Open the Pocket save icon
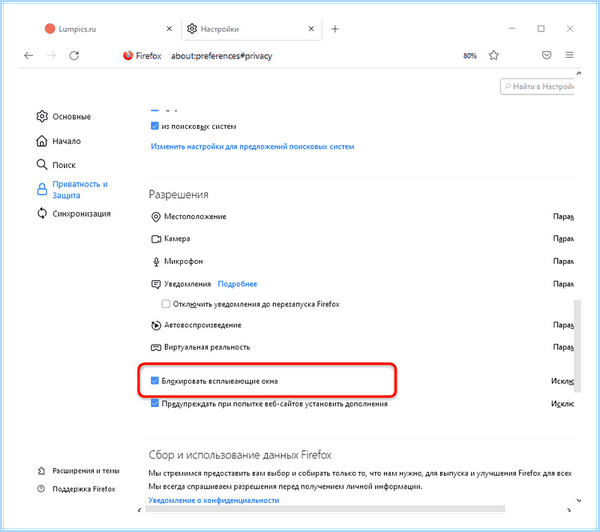600x532 pixels. 547,55
